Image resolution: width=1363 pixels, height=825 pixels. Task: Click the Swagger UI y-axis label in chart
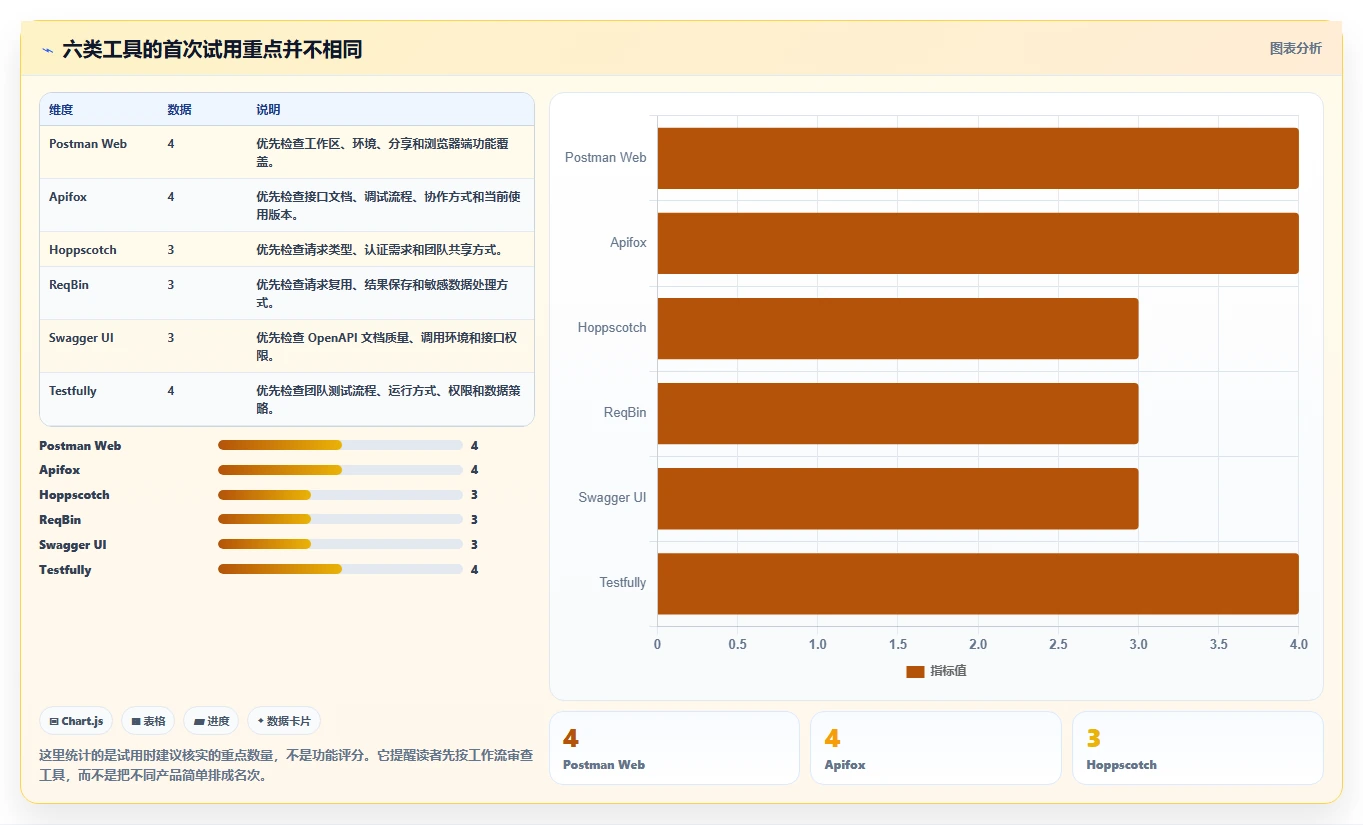(x=612, y=498)
